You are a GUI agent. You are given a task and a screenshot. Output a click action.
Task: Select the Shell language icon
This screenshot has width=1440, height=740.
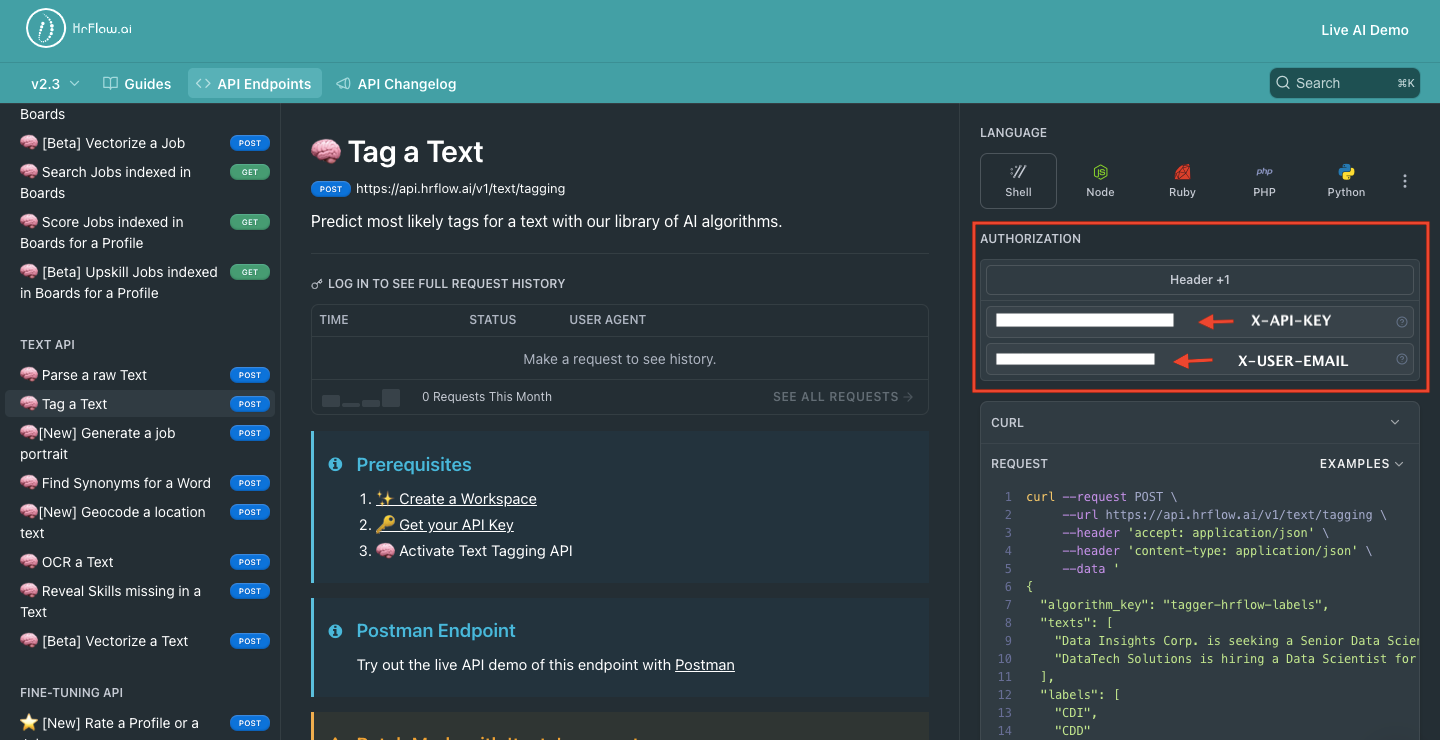coord(1018,180)
